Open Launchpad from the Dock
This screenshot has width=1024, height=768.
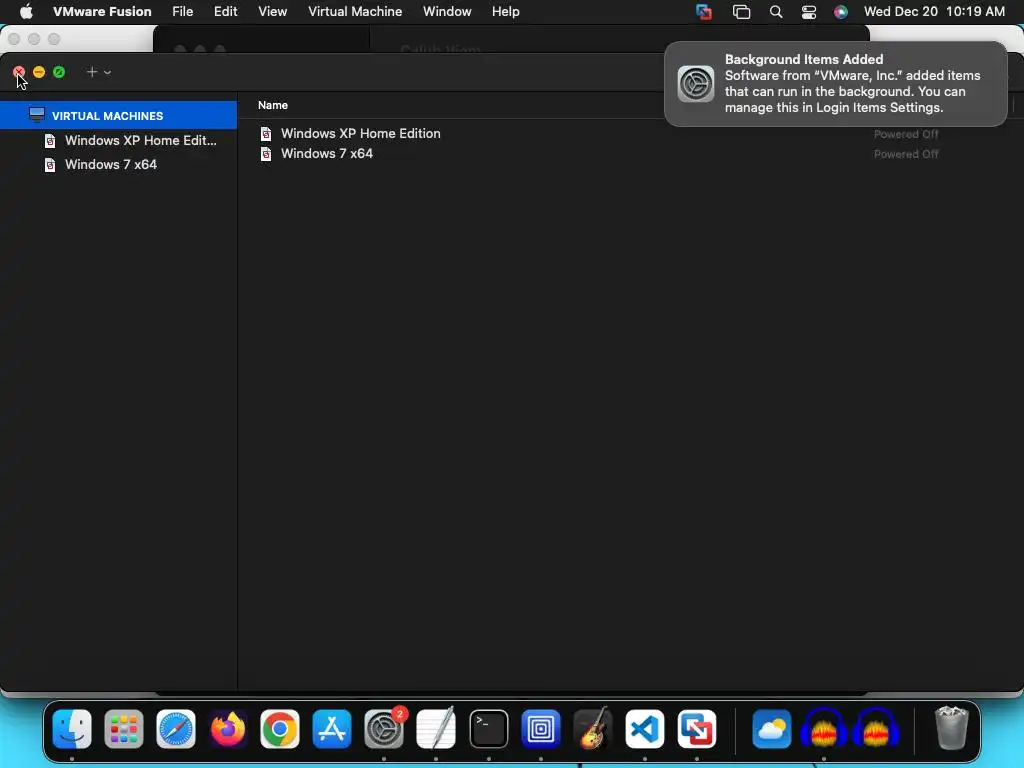click(x=123, y=729)
